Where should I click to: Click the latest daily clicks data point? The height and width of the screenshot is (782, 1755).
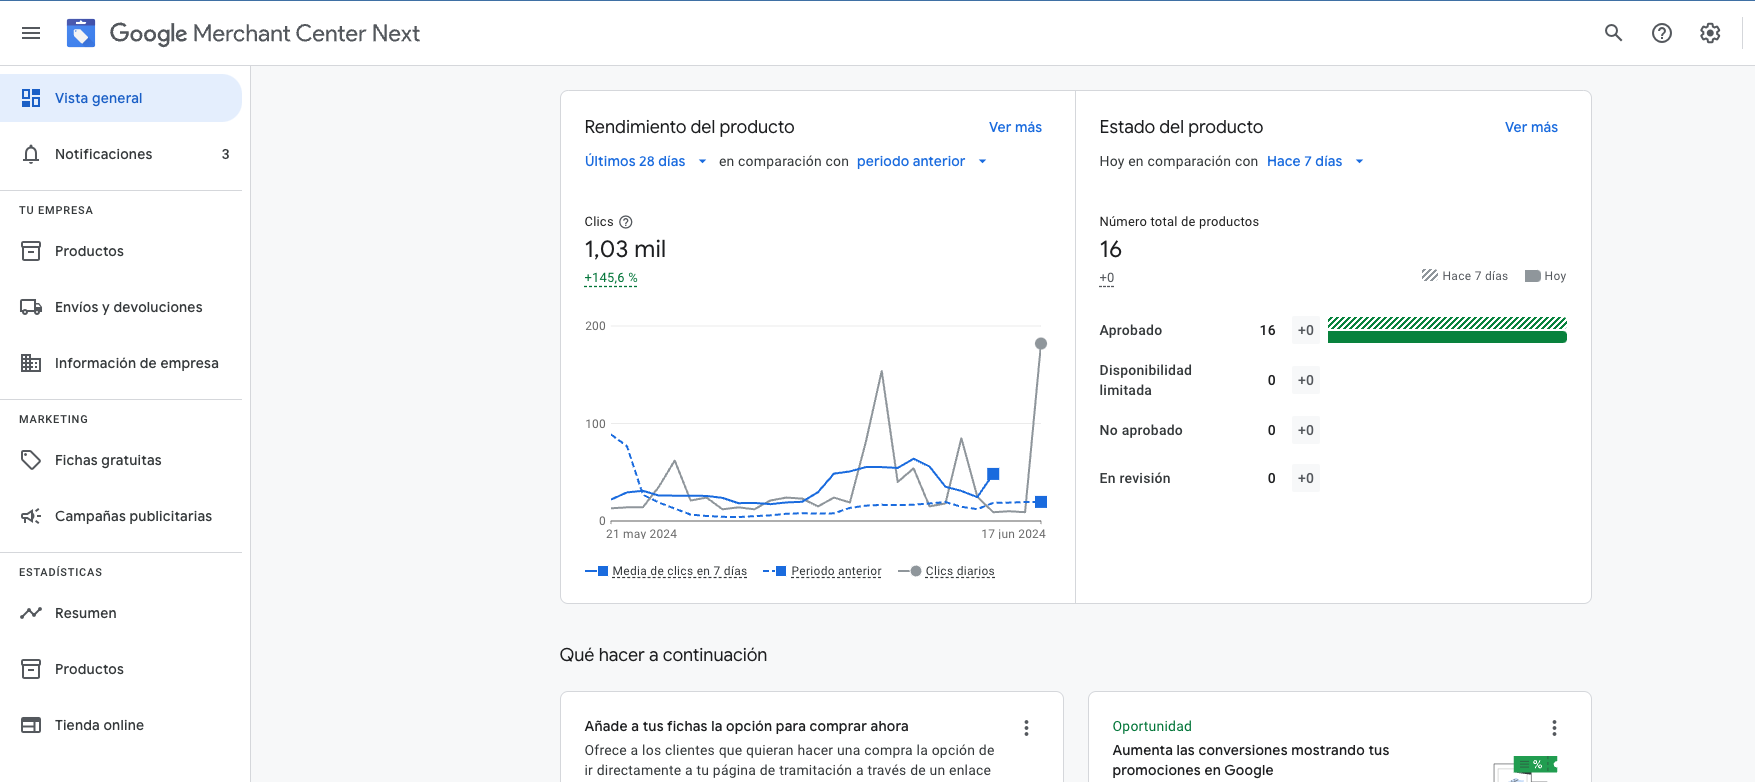(1041, 343)
